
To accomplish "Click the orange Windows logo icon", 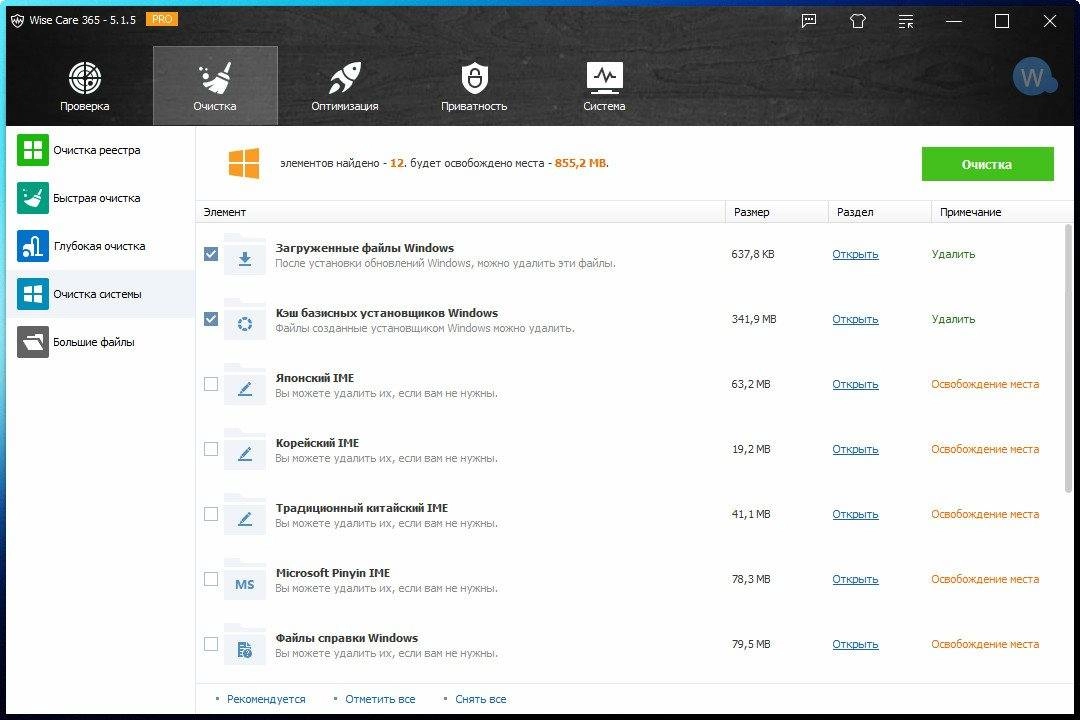I will [x=244, y=163].
